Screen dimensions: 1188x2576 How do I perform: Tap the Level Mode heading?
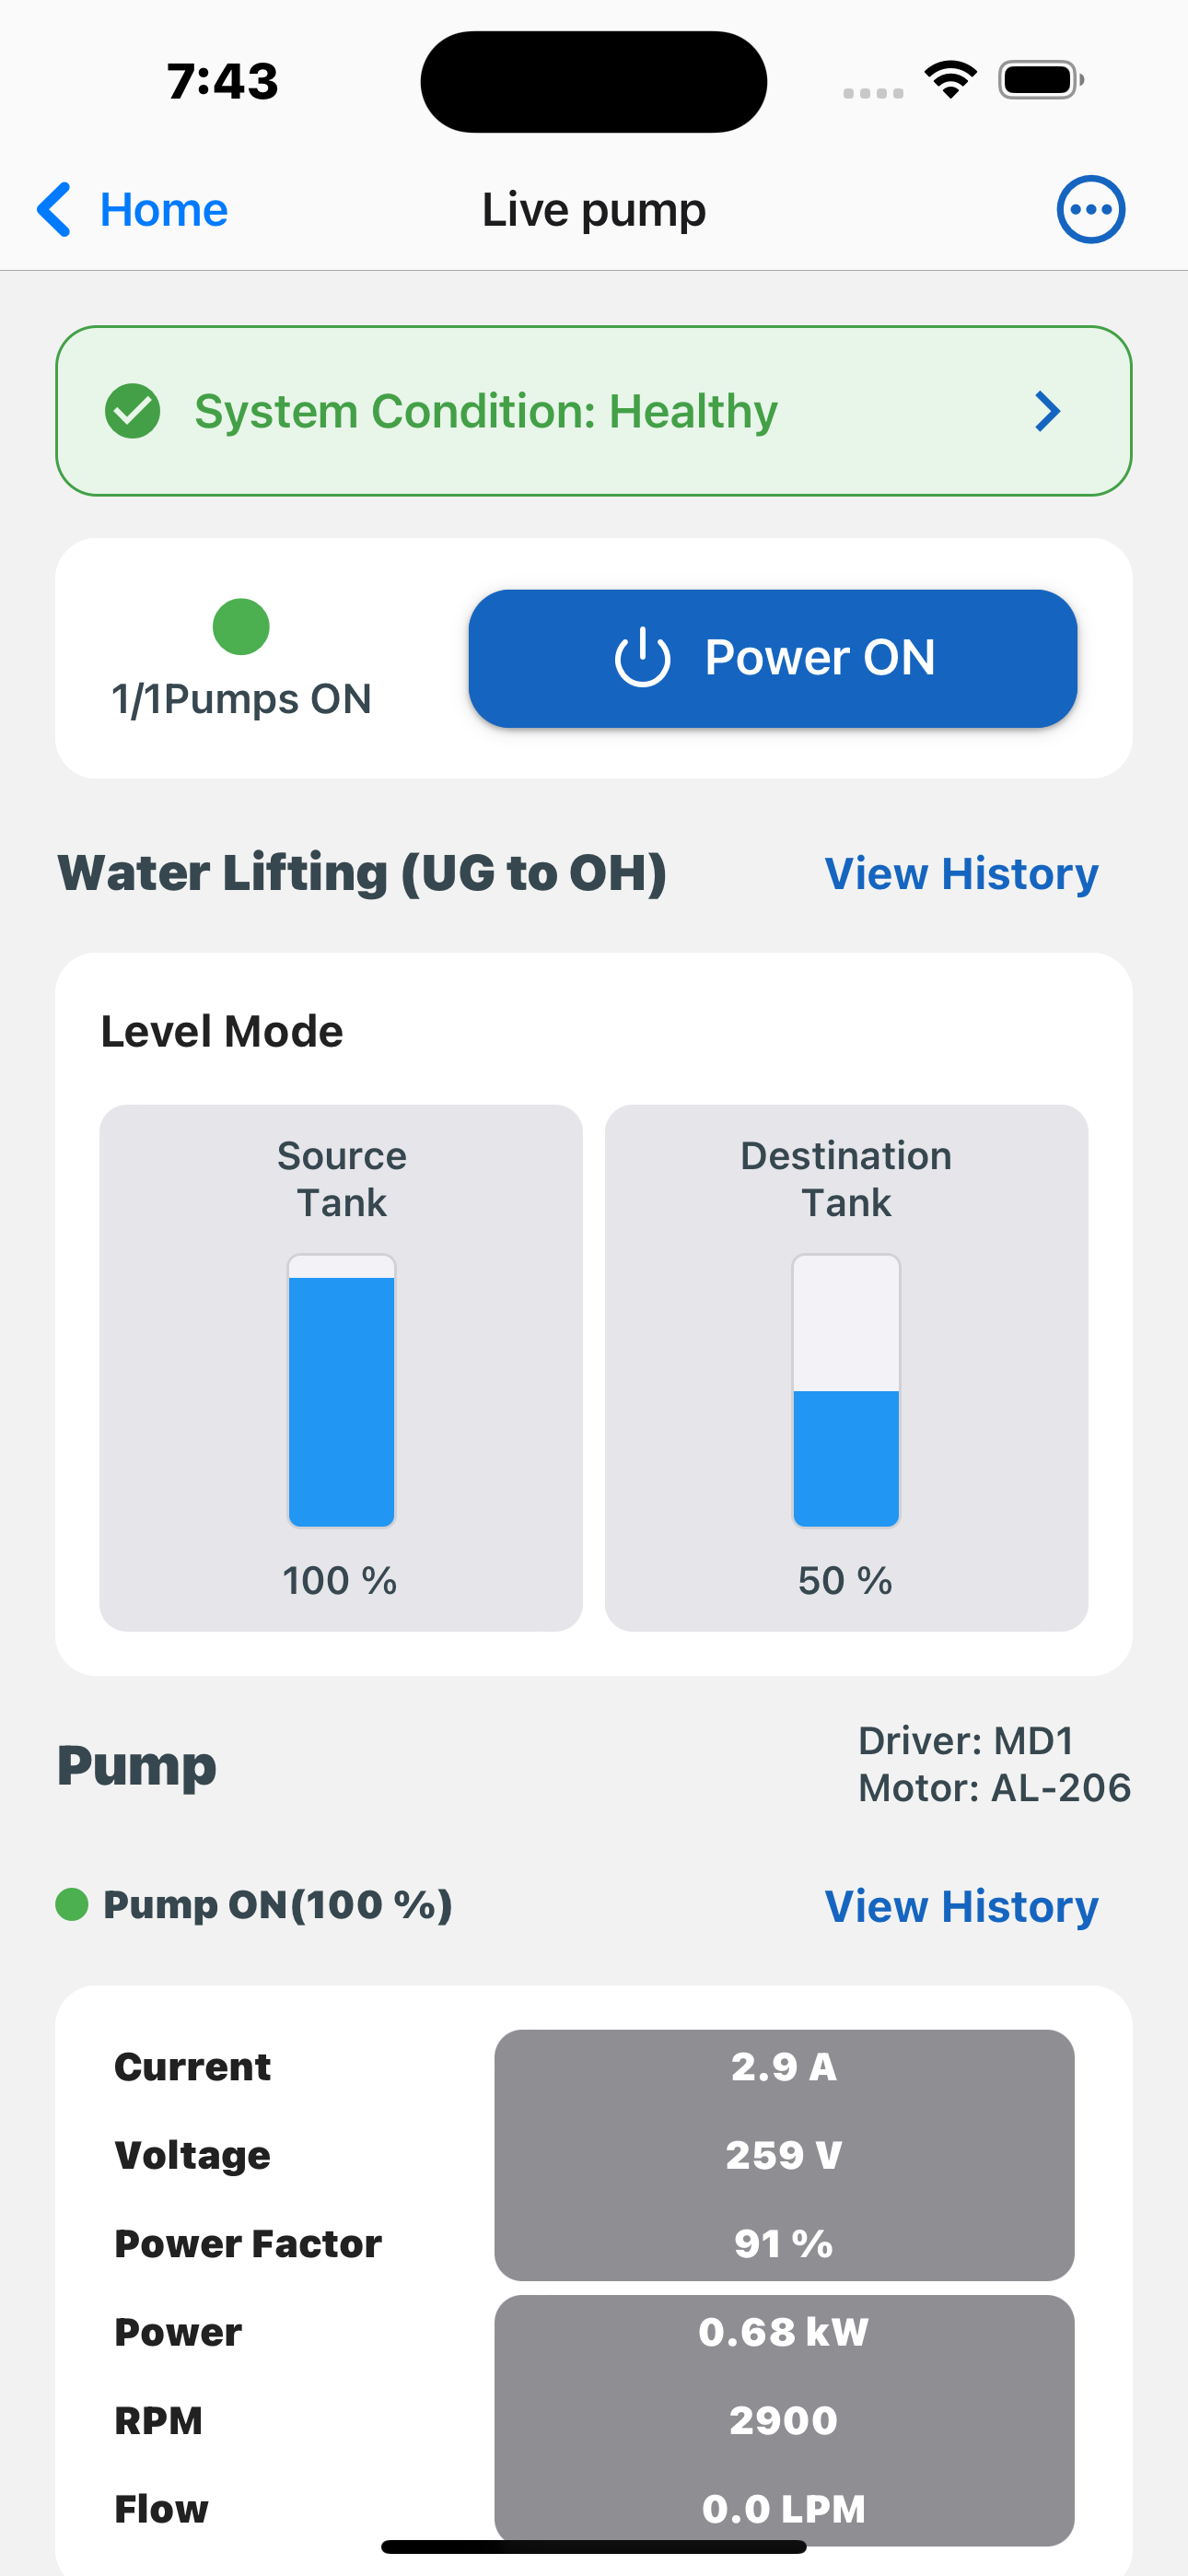click(x=222, y=1031)
